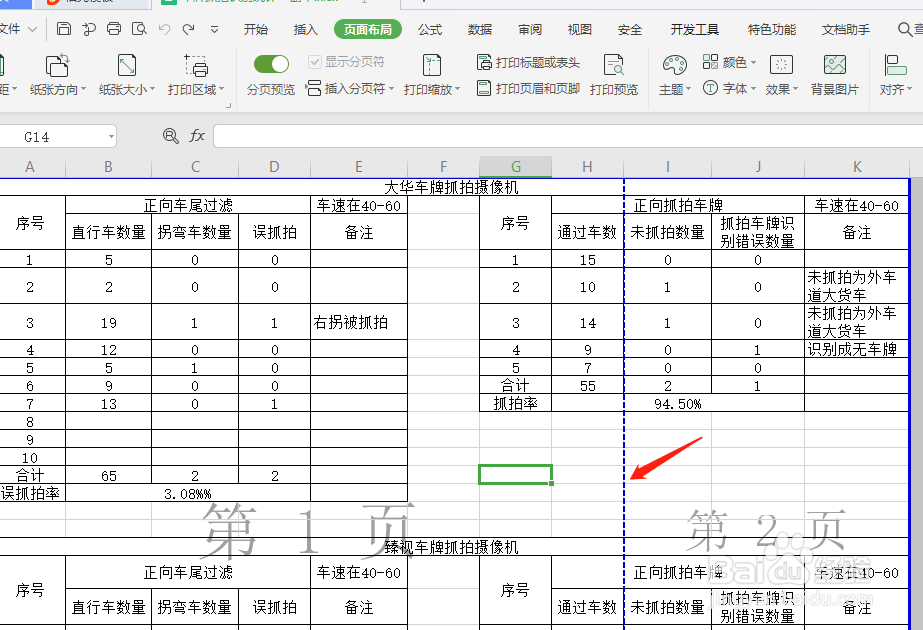Select column D header

point(274,167)
